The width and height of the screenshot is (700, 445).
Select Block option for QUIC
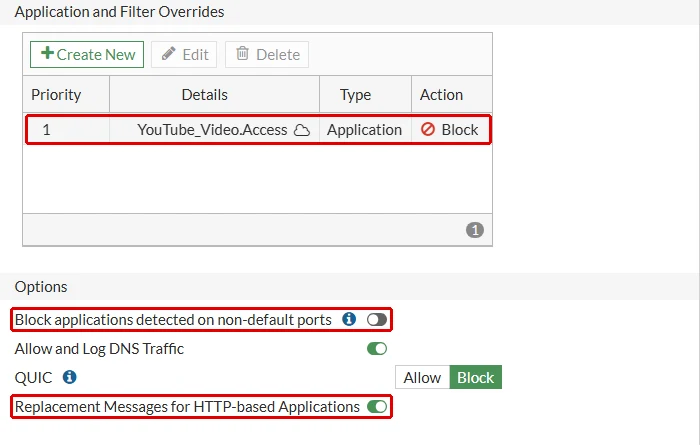point(475,378)
